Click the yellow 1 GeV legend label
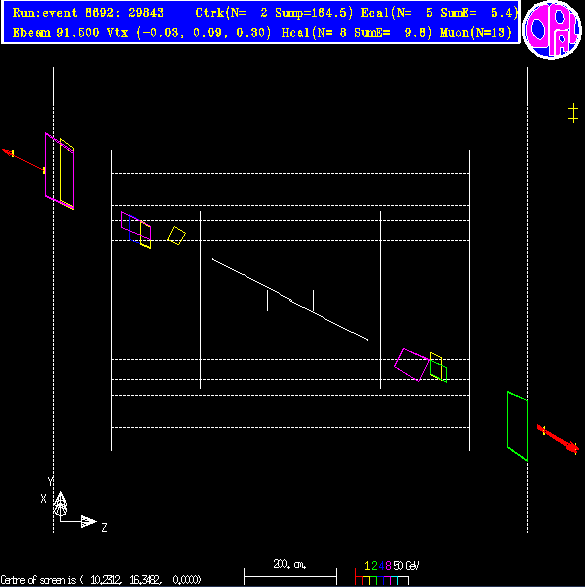Image resolution: width=585 pixels, height=587 pixels. click(367, 565)
